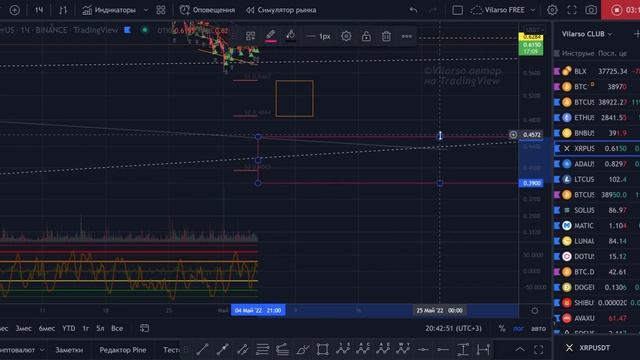Open chart settings gear in top bar
The image size is (640, 360).
pyautogui.click(x=552, y=10)
